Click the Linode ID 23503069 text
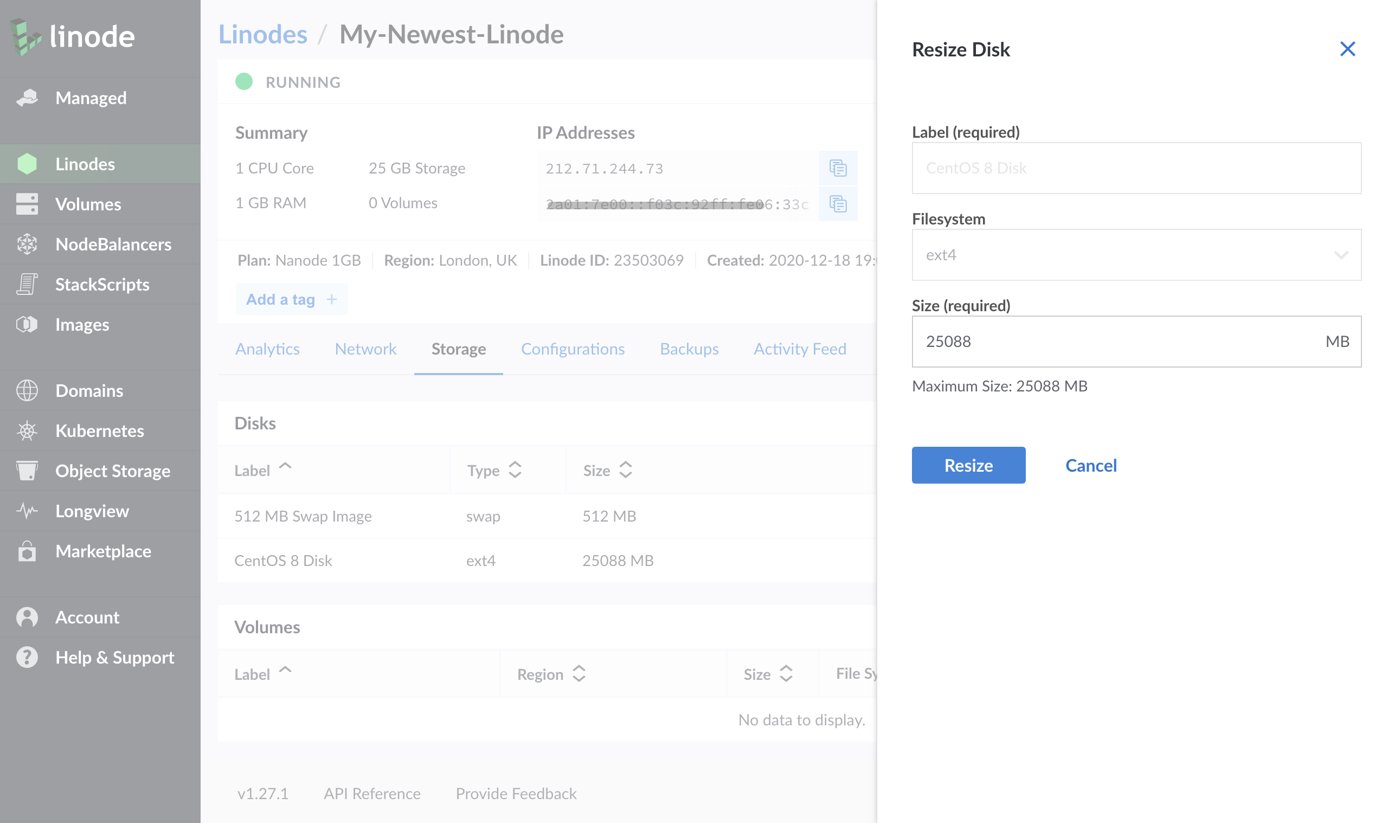Screen dimensions: 1388x823 tap(612, 260)
